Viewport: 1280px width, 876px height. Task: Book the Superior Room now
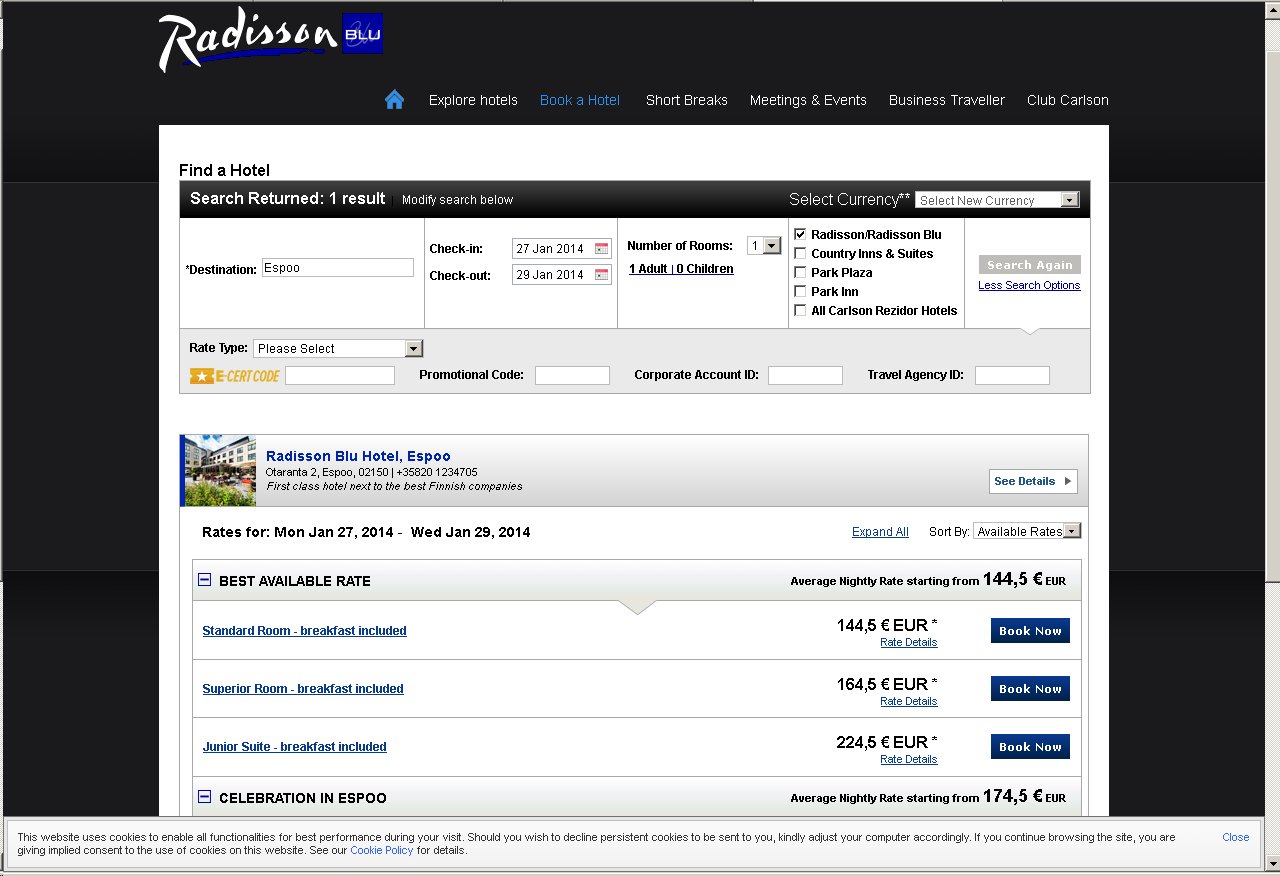[x=1030, y=689]
